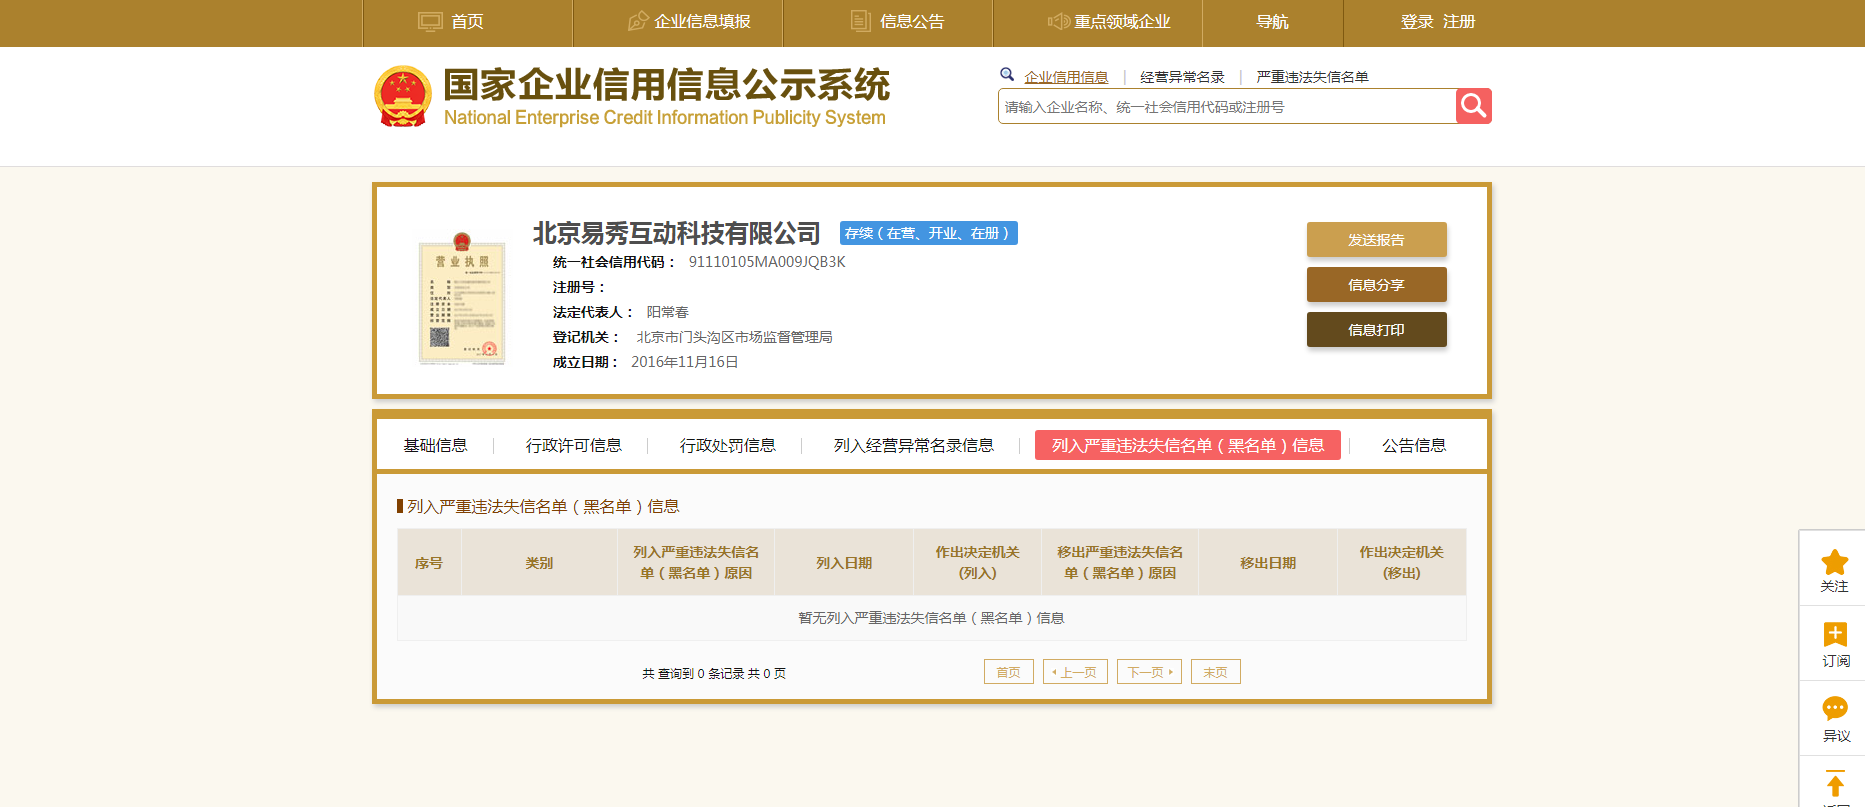1865x807 pixels.
Task: Click the 末页 pagination button
Action: pyautogui.click(x=1215, y=672)
